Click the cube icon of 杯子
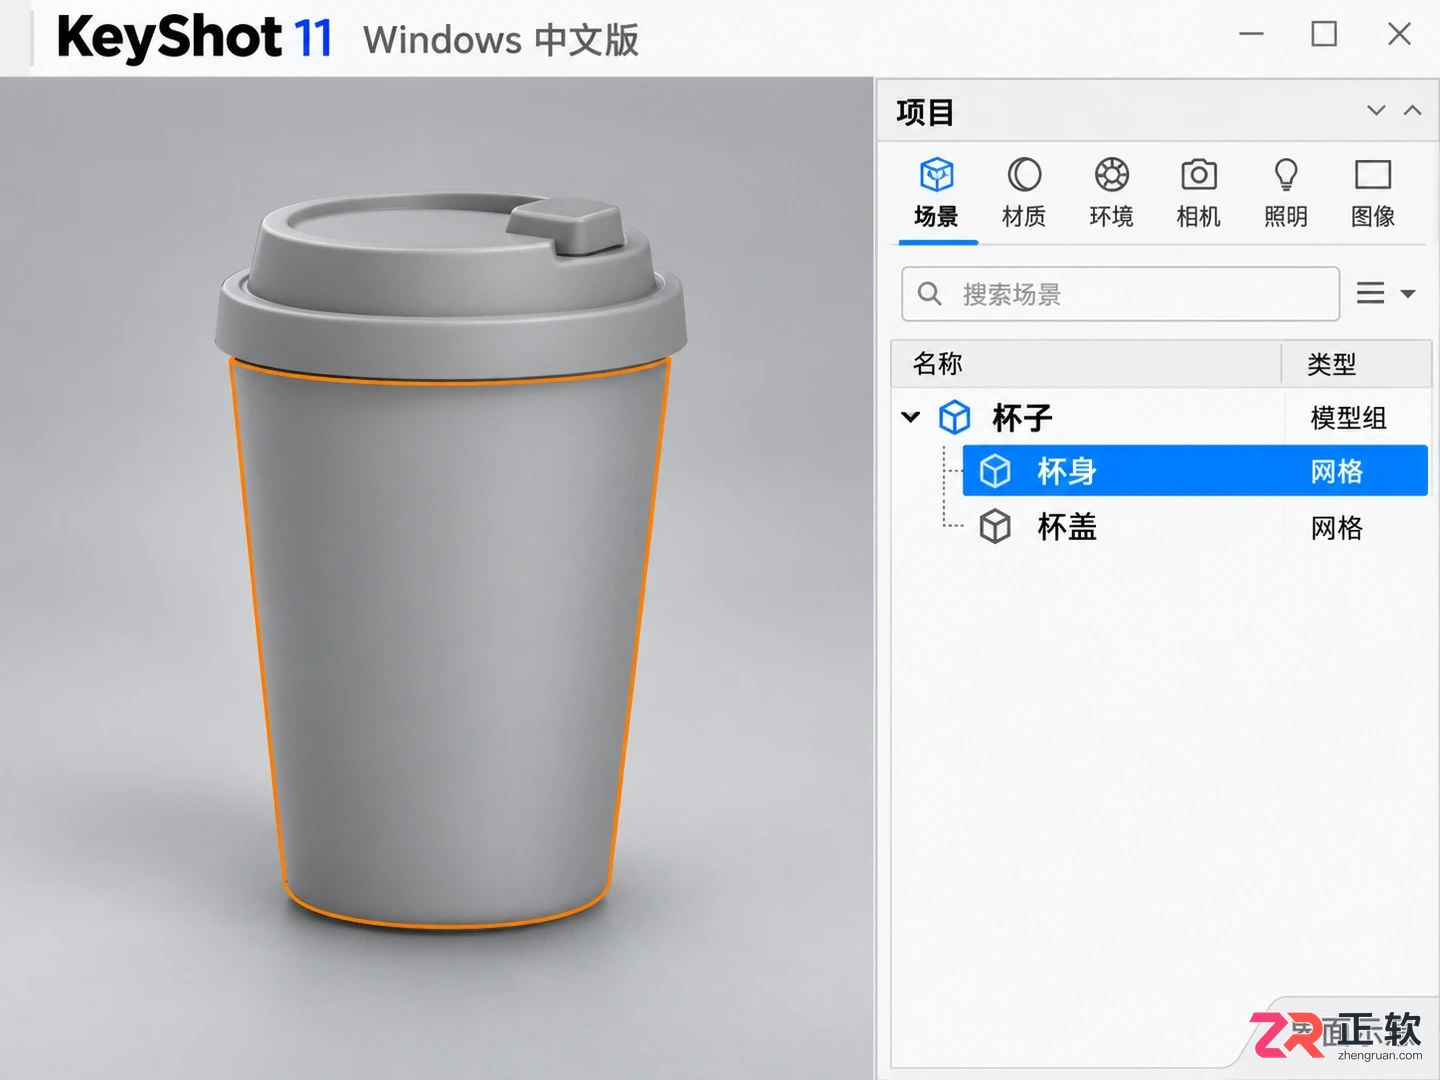 click(954, 417)
